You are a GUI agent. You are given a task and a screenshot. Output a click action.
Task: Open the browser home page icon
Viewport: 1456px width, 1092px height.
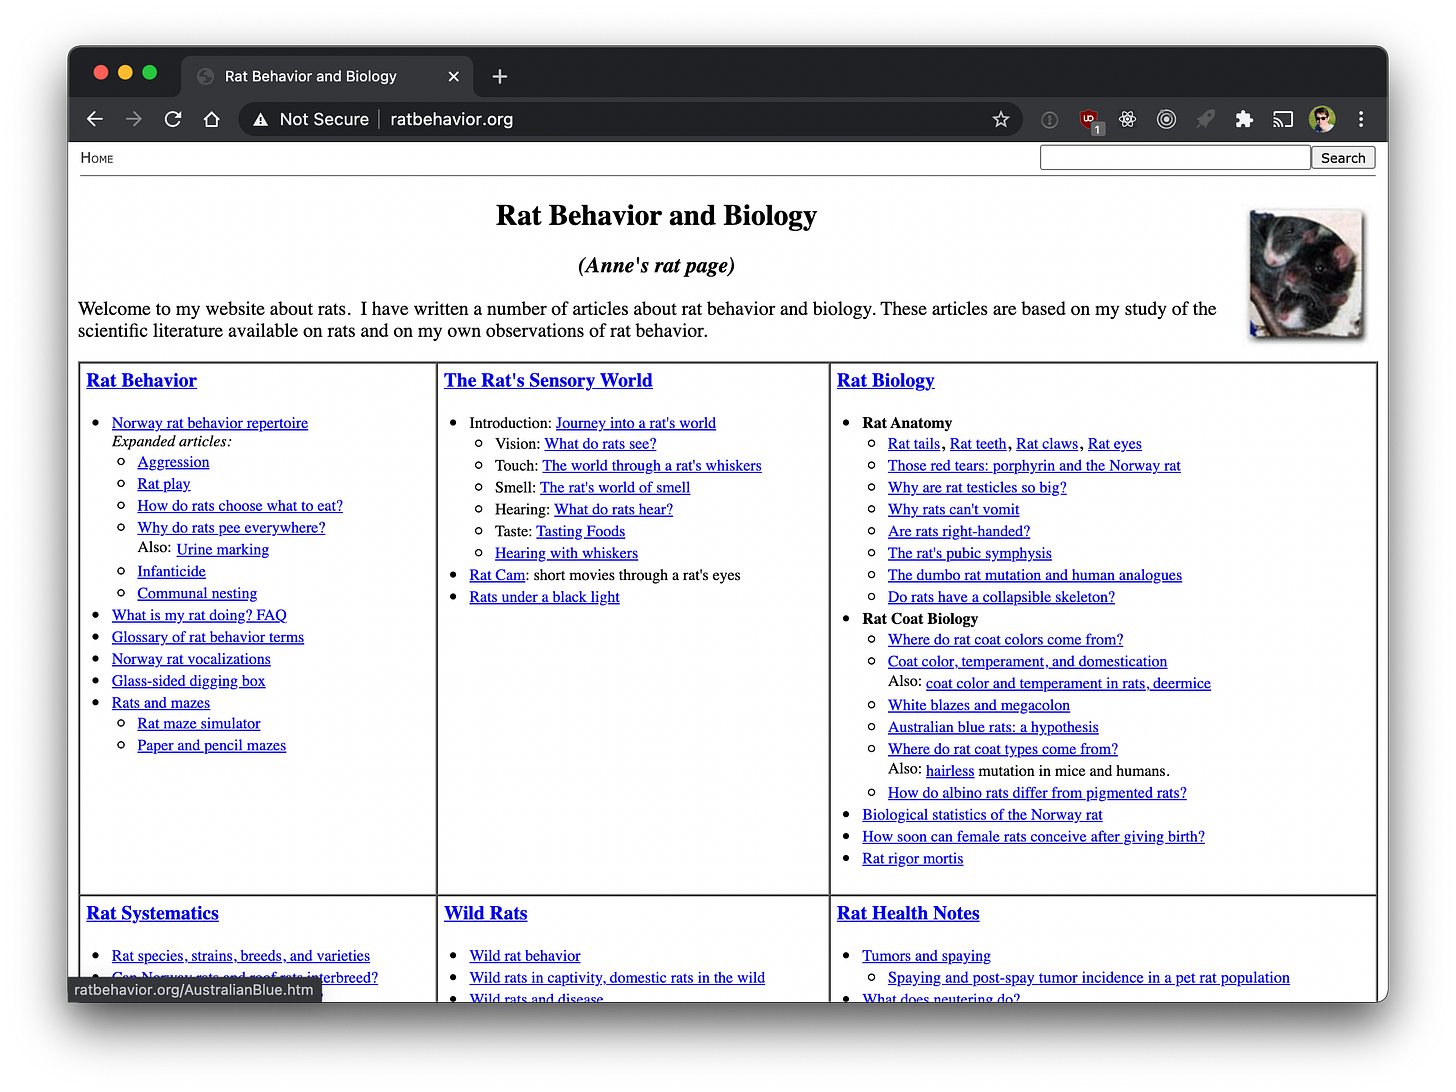211,119
